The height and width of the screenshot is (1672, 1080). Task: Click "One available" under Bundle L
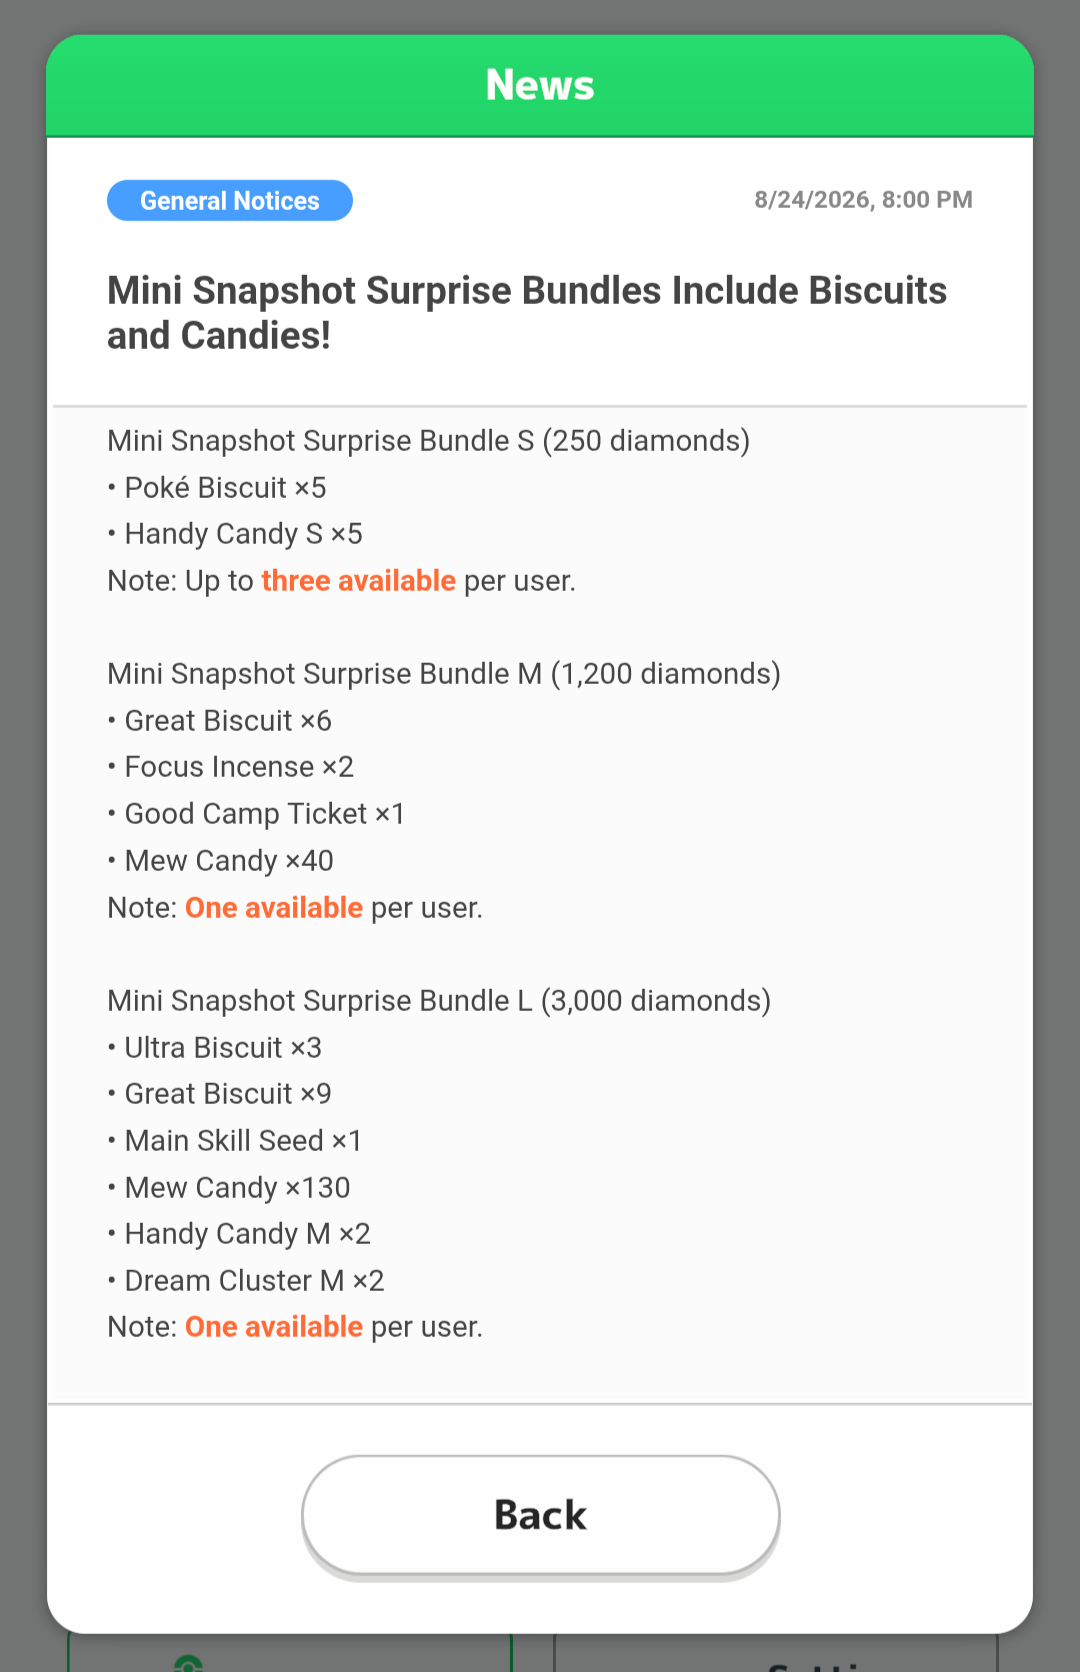coord(274,1327)
